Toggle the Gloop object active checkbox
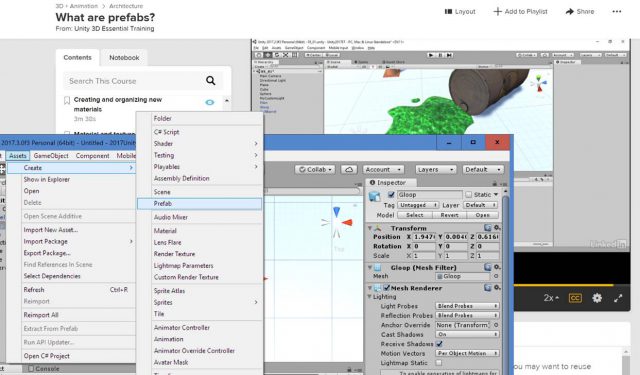640x375 pixels. coord(391,195)
